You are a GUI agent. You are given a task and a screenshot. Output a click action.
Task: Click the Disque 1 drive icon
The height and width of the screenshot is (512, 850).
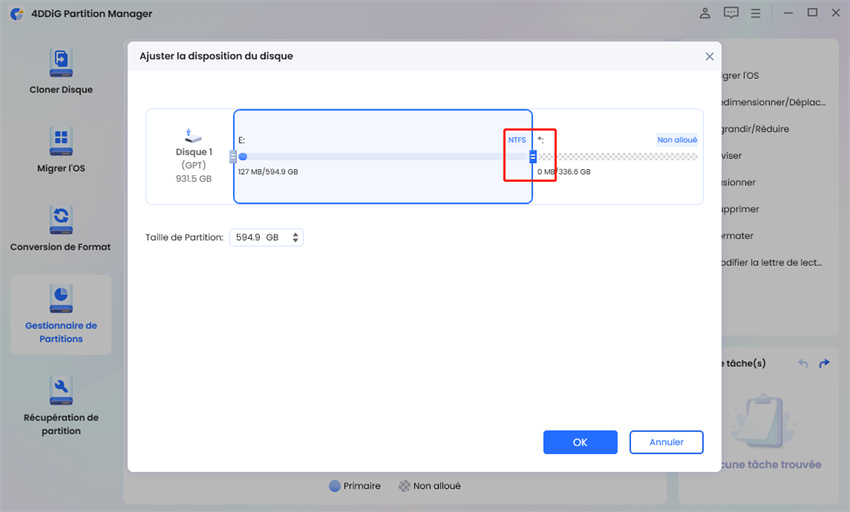click(193, 135)
